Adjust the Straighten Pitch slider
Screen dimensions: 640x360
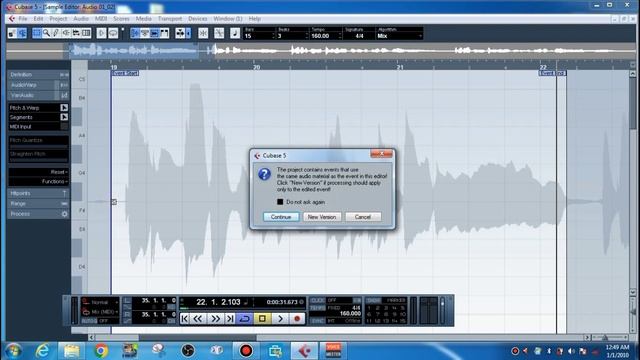click(38, 160)
